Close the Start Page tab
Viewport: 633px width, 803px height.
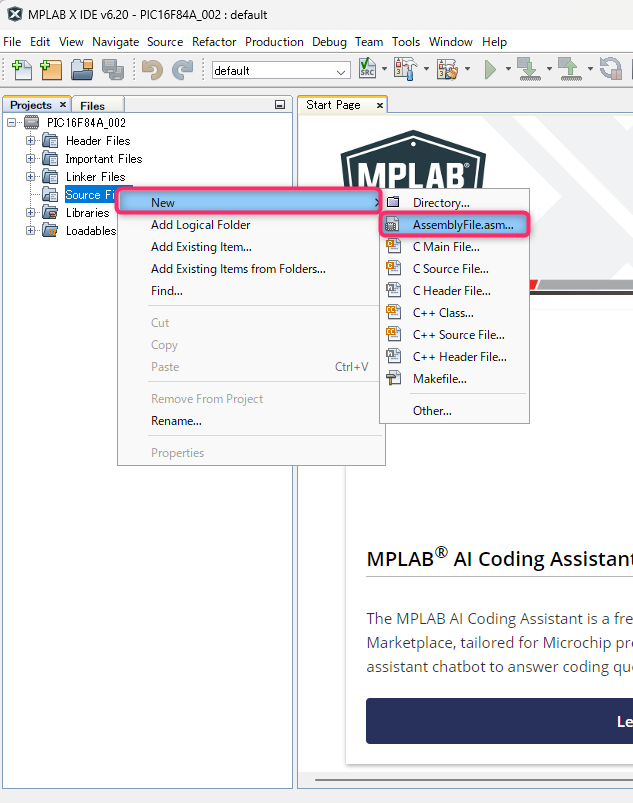(x=379, y=105)
